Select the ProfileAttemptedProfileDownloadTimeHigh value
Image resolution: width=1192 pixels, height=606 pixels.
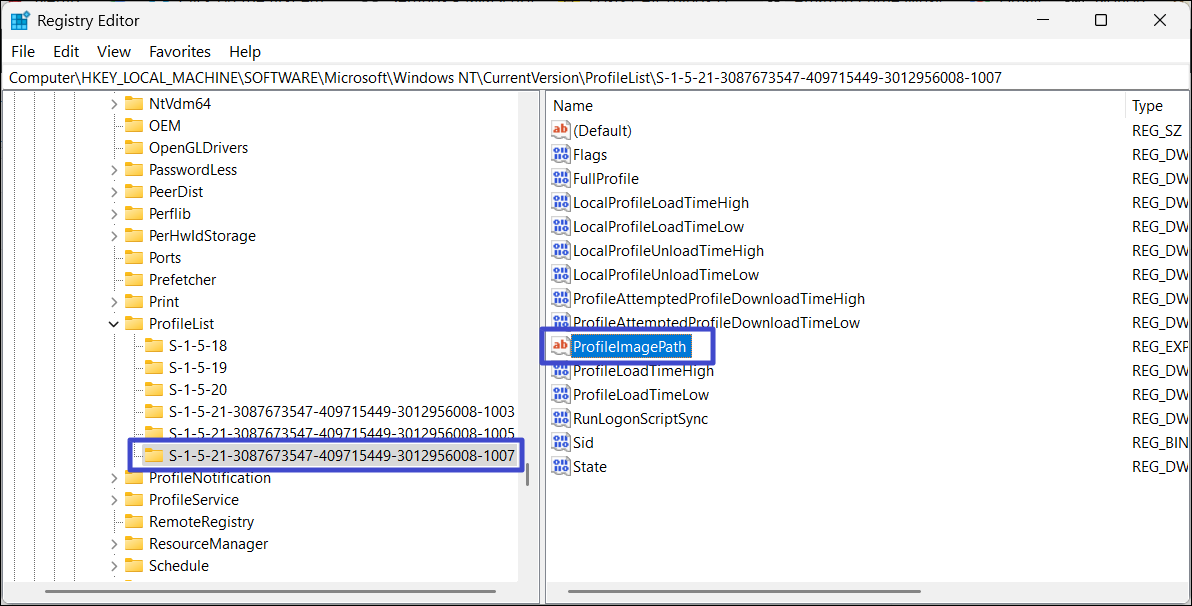pos(719,299)
